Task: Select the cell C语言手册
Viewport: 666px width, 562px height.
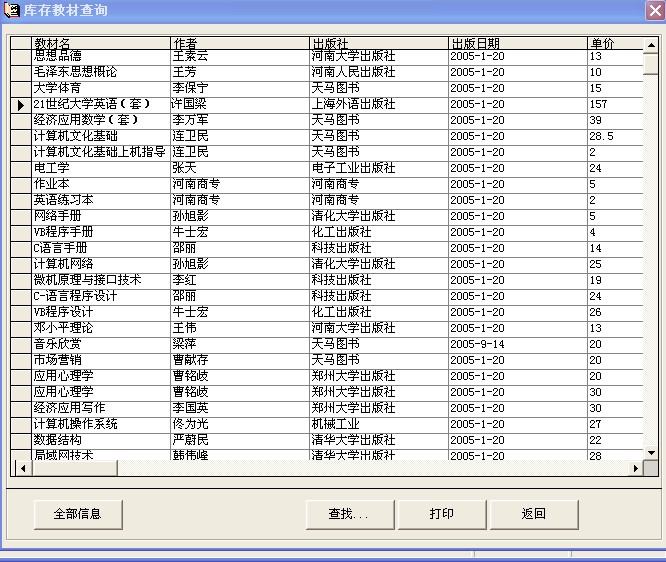Action: click(101, 249)
